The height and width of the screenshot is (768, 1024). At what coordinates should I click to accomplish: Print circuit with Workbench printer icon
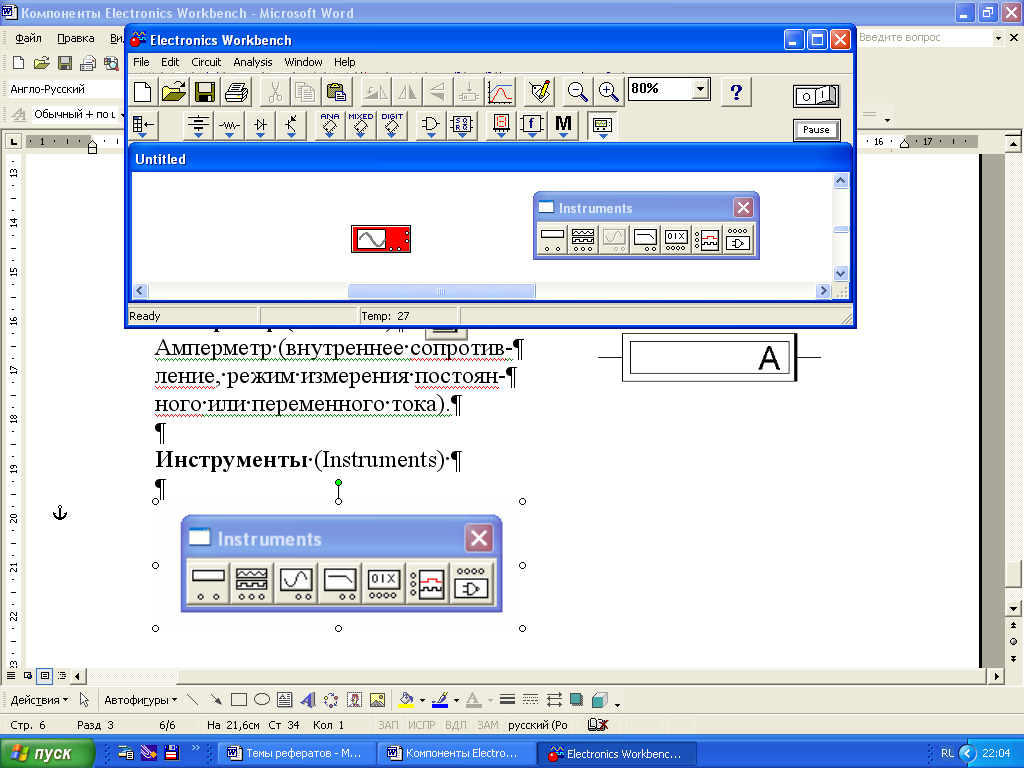click(236, 91)
